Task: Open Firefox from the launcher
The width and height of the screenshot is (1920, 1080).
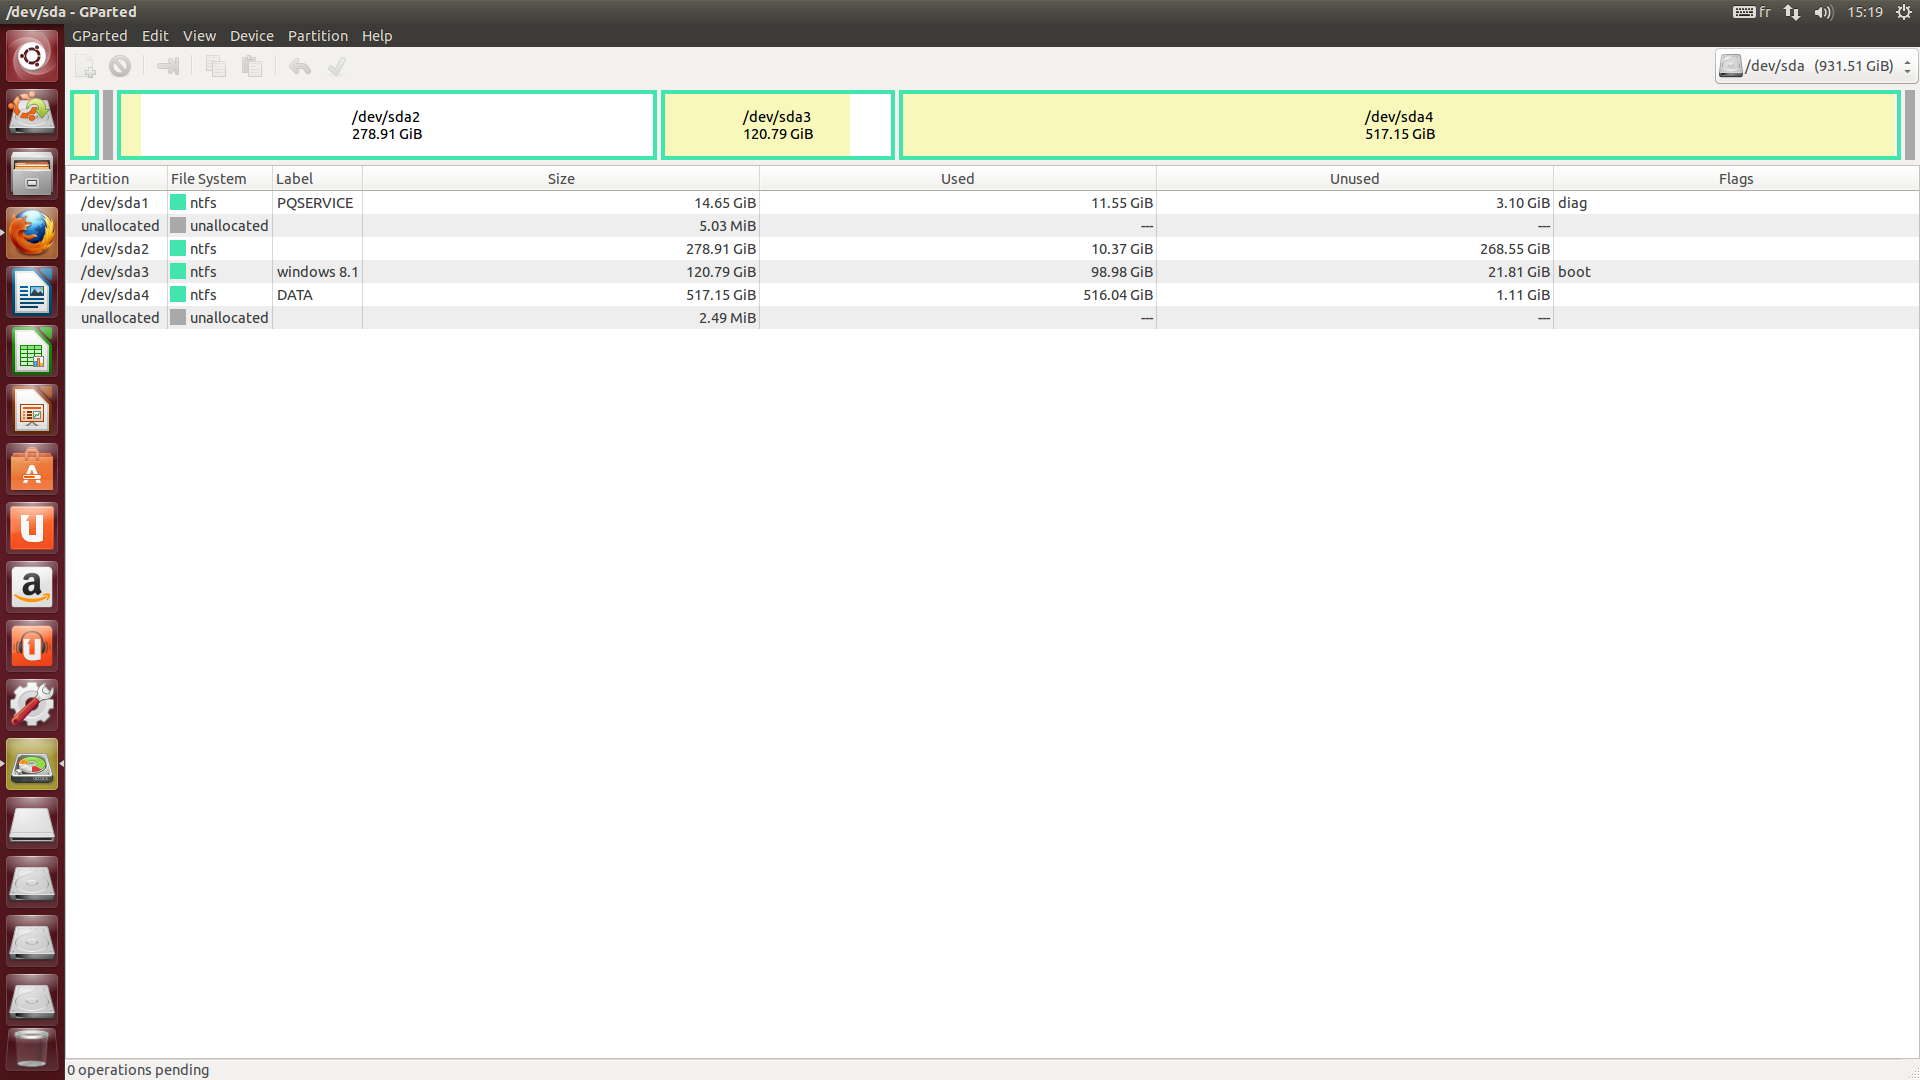Action: coord(32,234)
